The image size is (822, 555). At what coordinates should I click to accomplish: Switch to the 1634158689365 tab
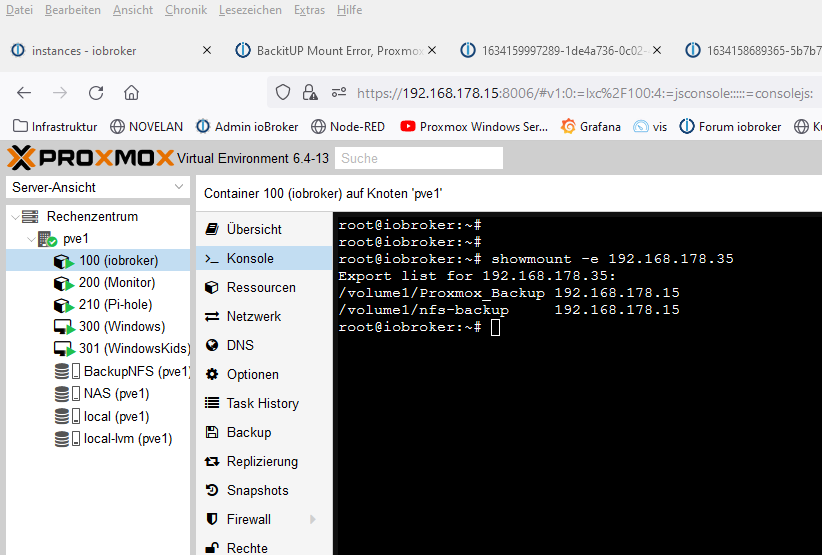(755, 50)
